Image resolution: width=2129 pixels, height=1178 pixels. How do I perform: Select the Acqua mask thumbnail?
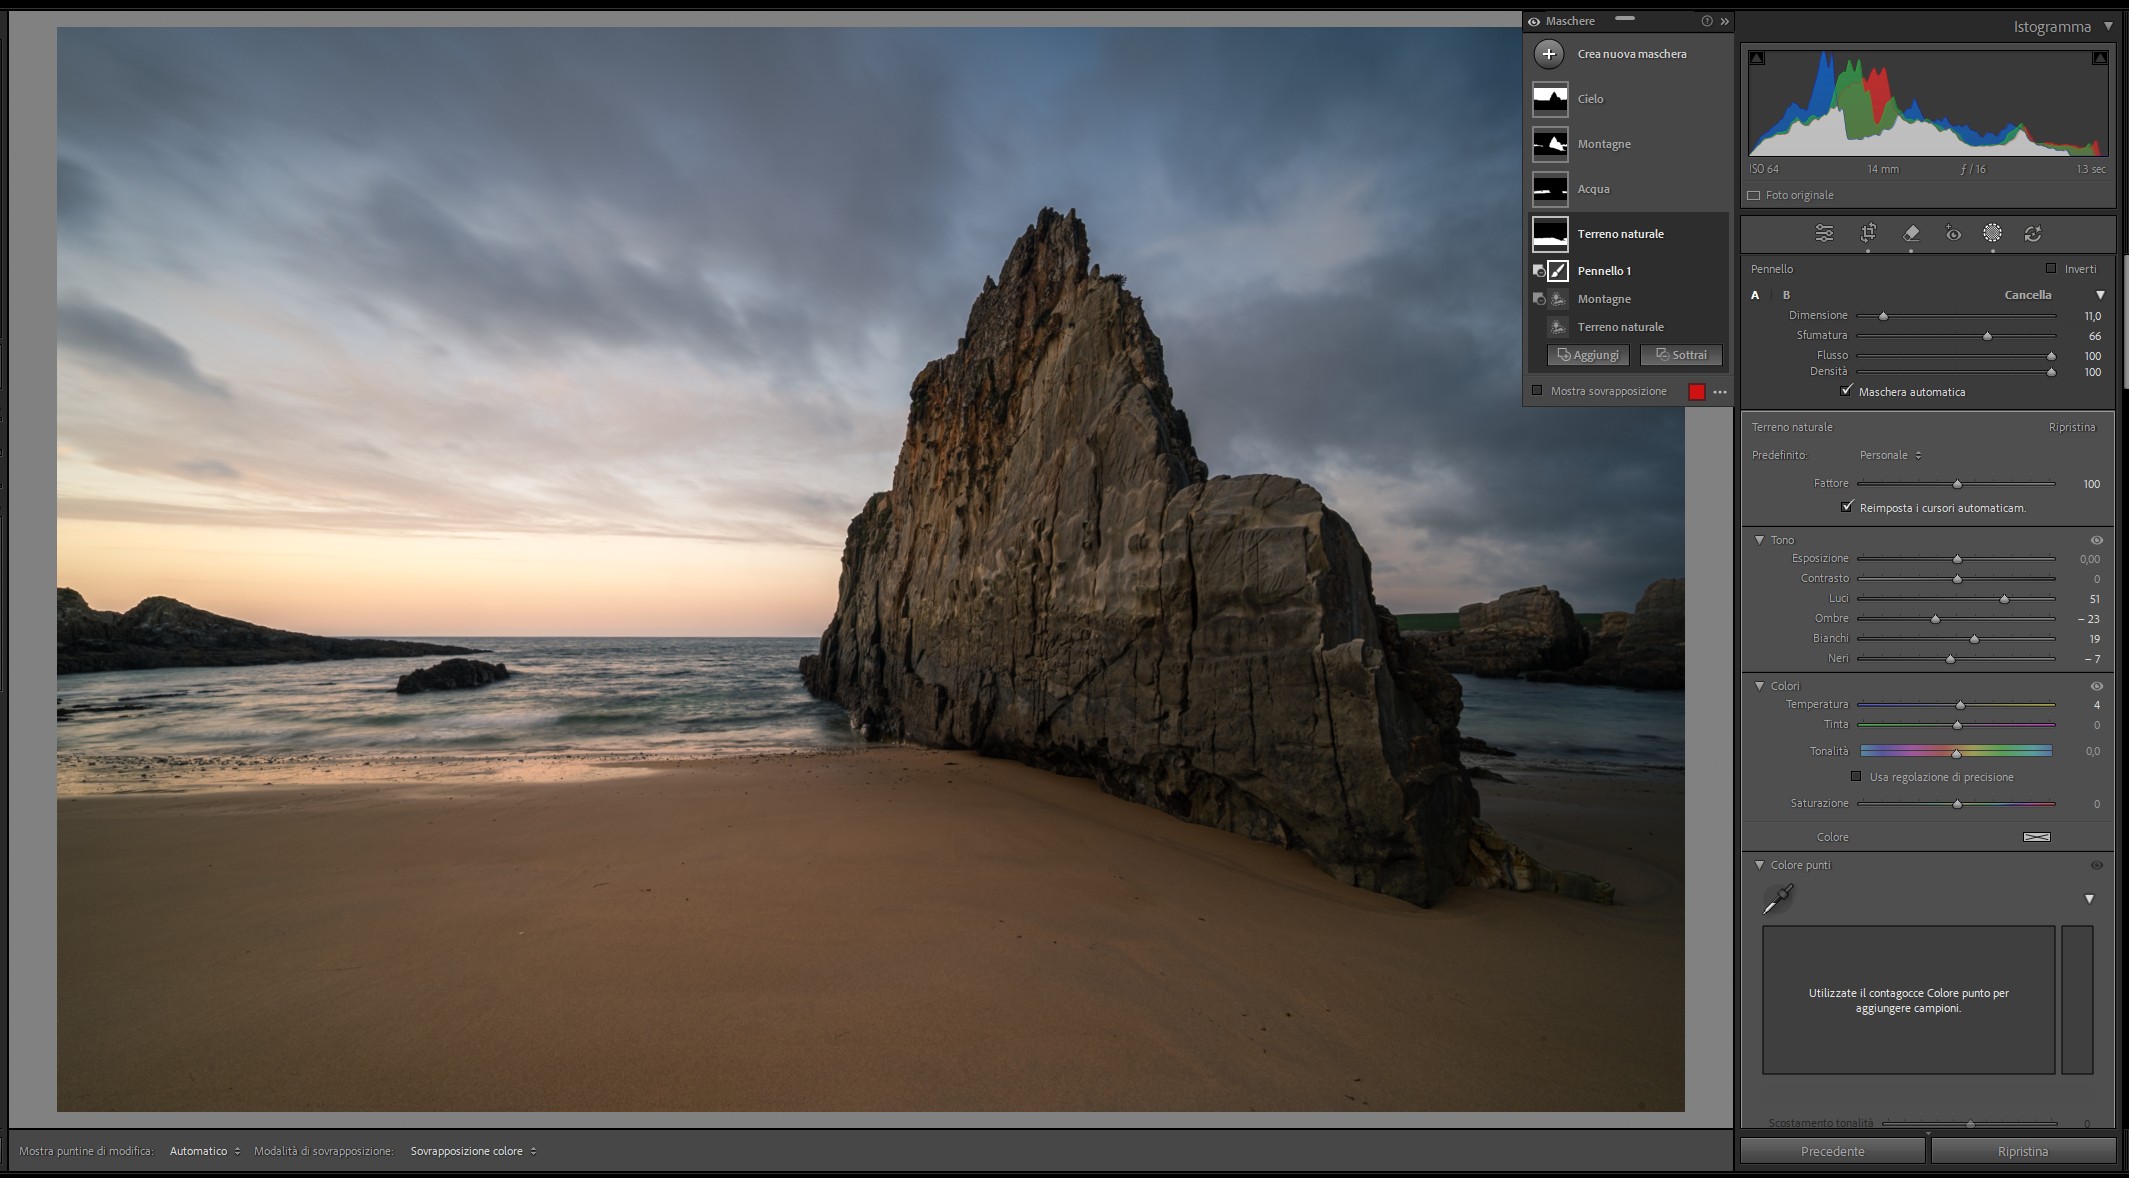(1551, 189)
